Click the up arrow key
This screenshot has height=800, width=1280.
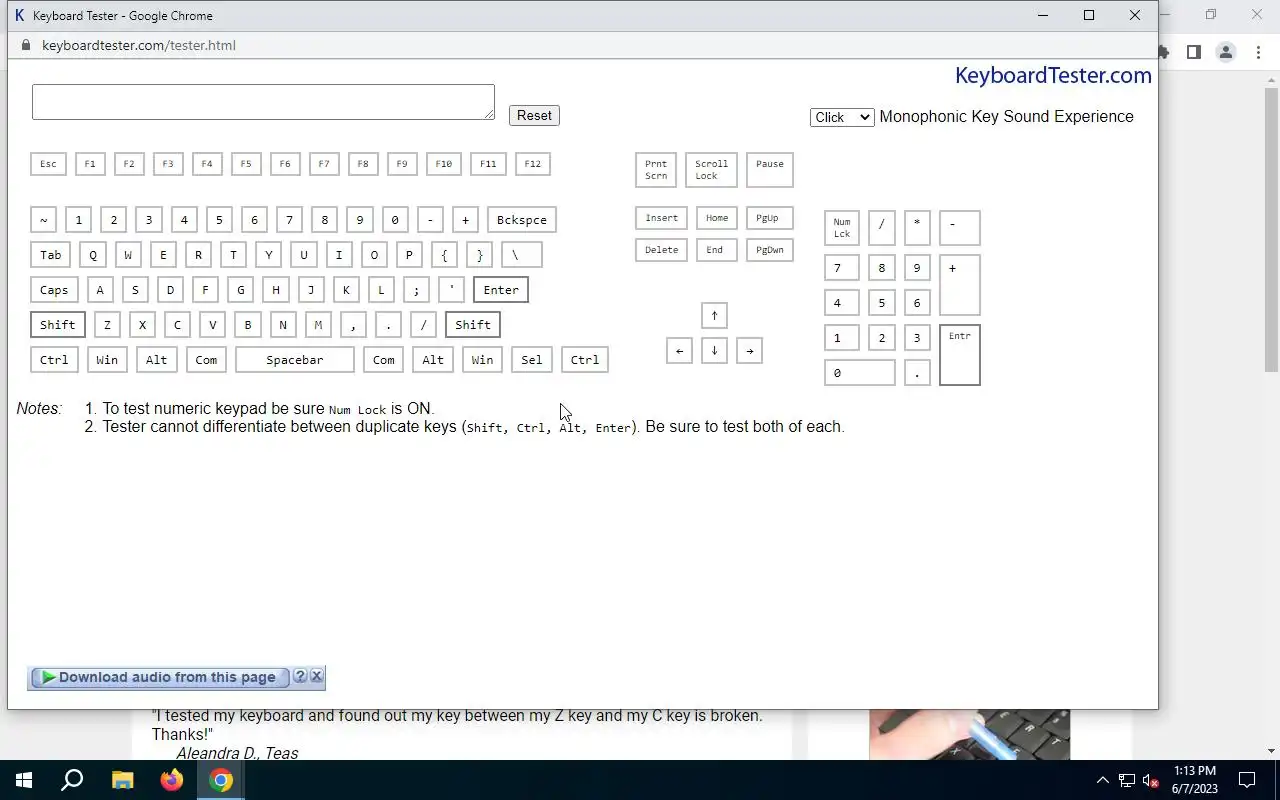click(x=714, y=316)
